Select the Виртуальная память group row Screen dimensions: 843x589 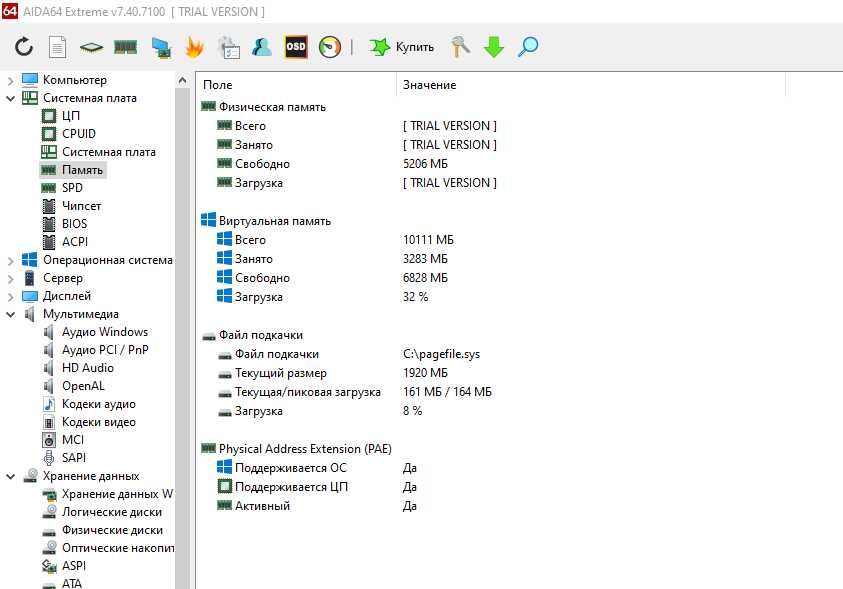[x=275, y=221]
